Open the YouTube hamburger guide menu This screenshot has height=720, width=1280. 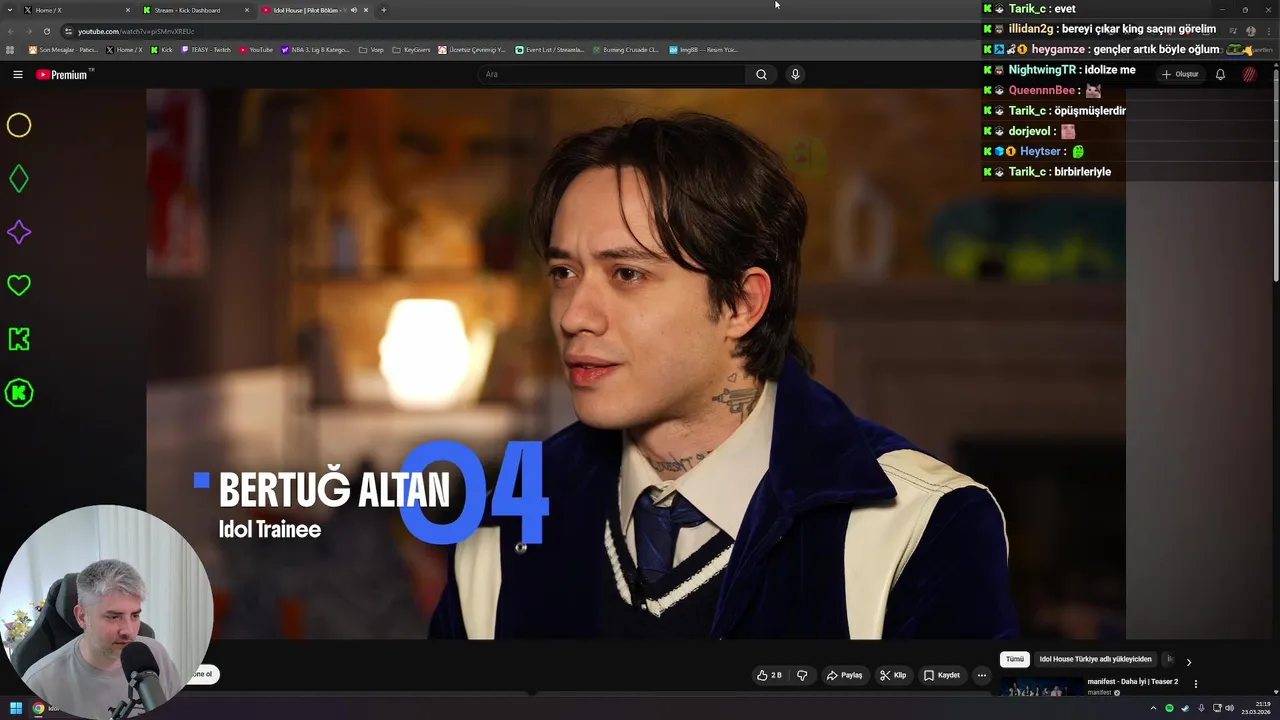pyautogui.click(x=17, y=74)
